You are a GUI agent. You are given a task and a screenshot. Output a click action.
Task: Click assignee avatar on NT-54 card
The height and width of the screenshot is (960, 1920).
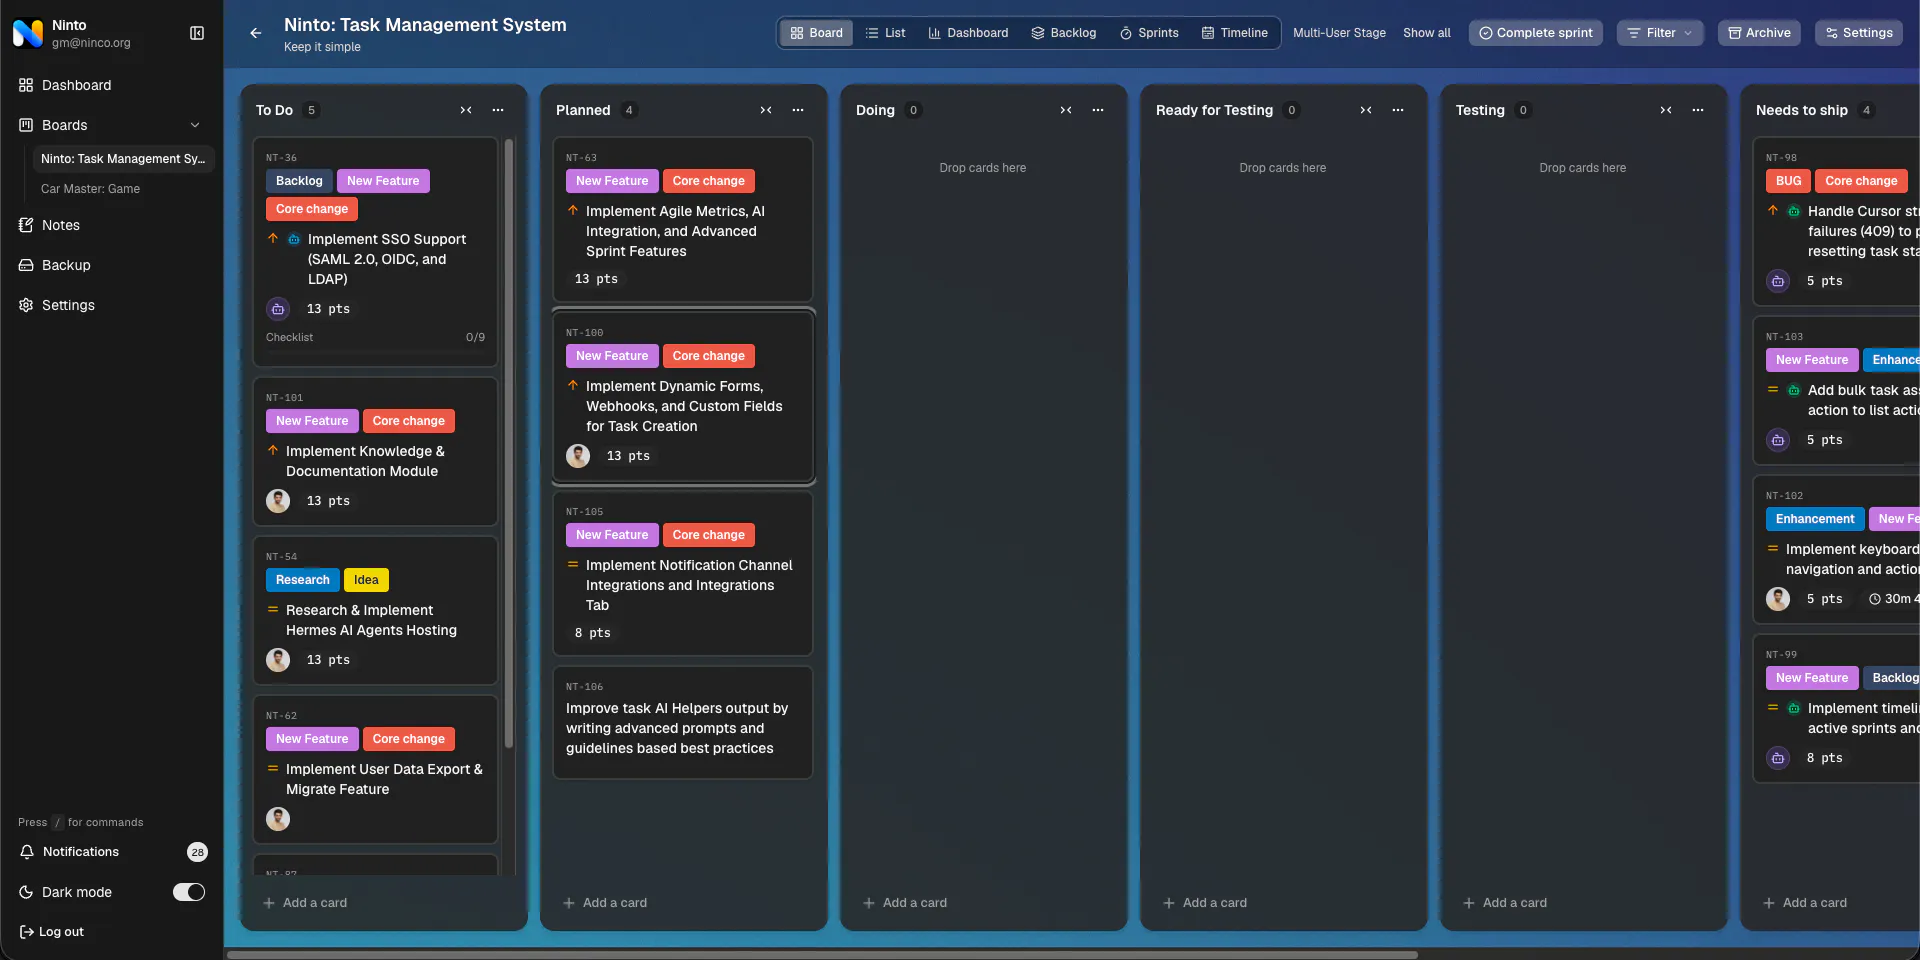coord(278,660)
